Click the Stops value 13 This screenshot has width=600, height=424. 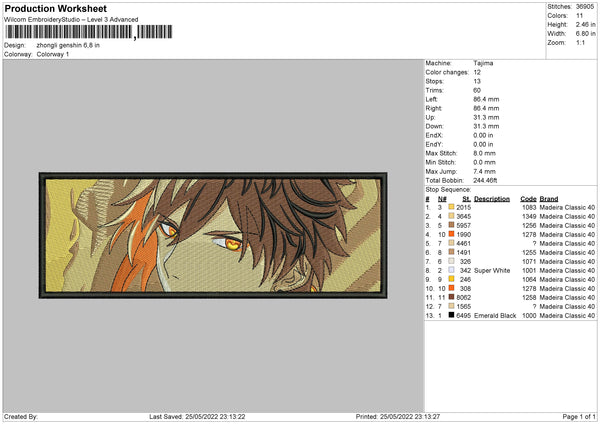point(477,81)
